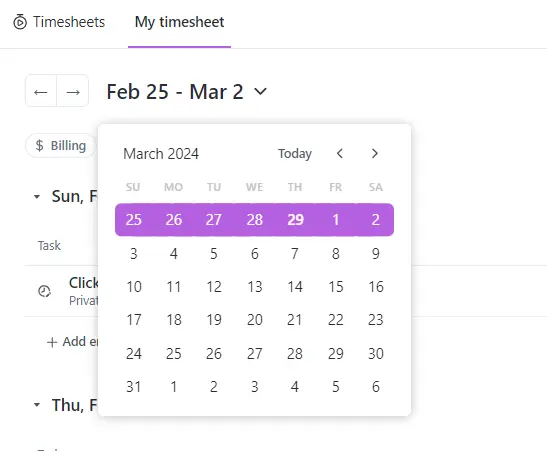
Task: Choose March 12 on the calendar
Action: click(214, 287)
